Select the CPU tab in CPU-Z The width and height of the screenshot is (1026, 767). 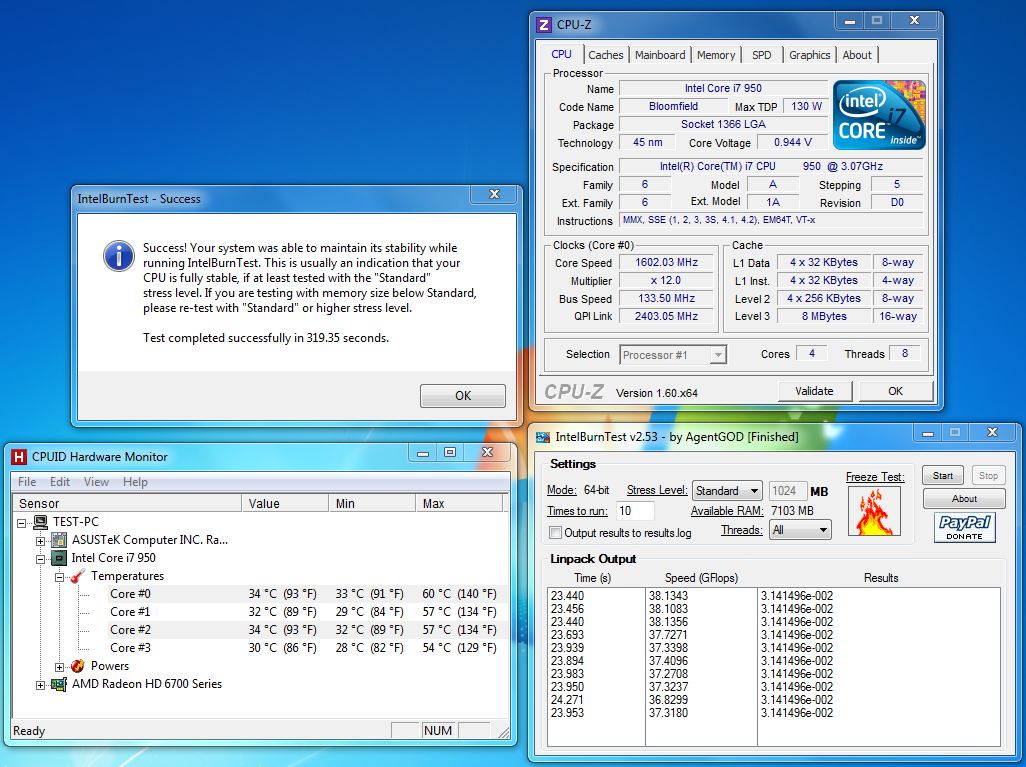[x=561, y=54]
